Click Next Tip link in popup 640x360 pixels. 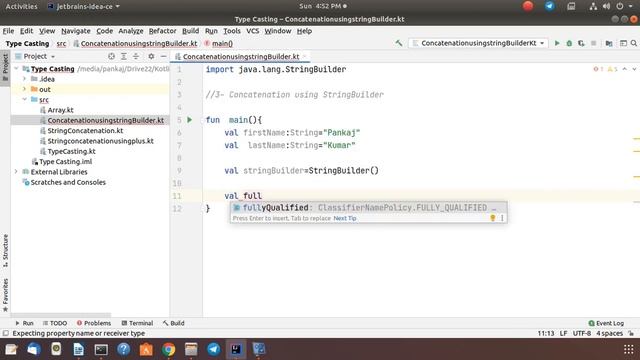(345, 218)
